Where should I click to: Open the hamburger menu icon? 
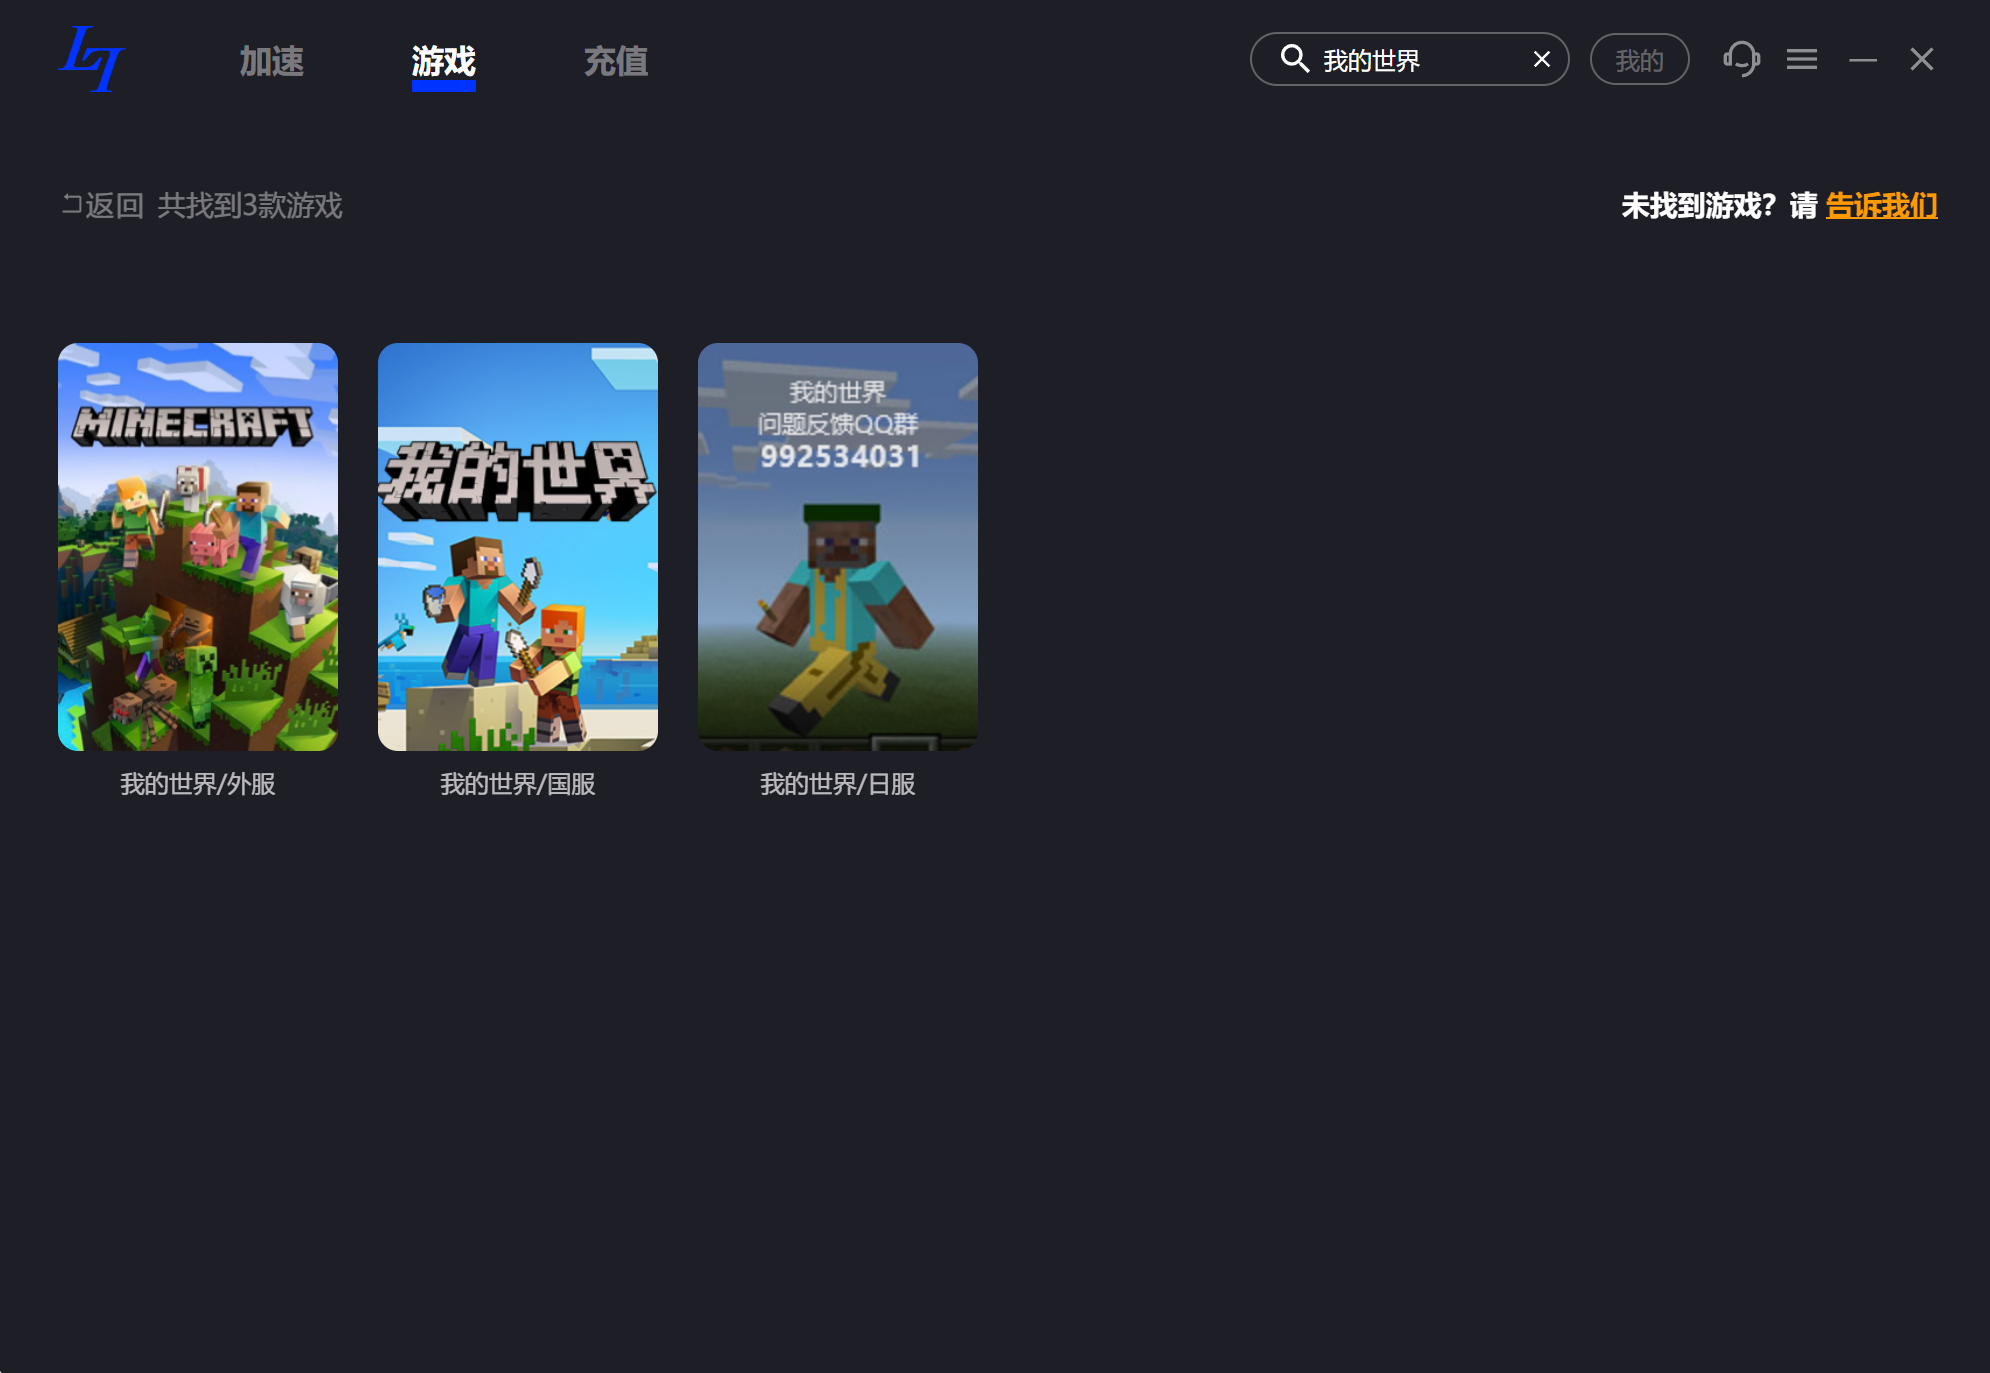(1802, 60)
